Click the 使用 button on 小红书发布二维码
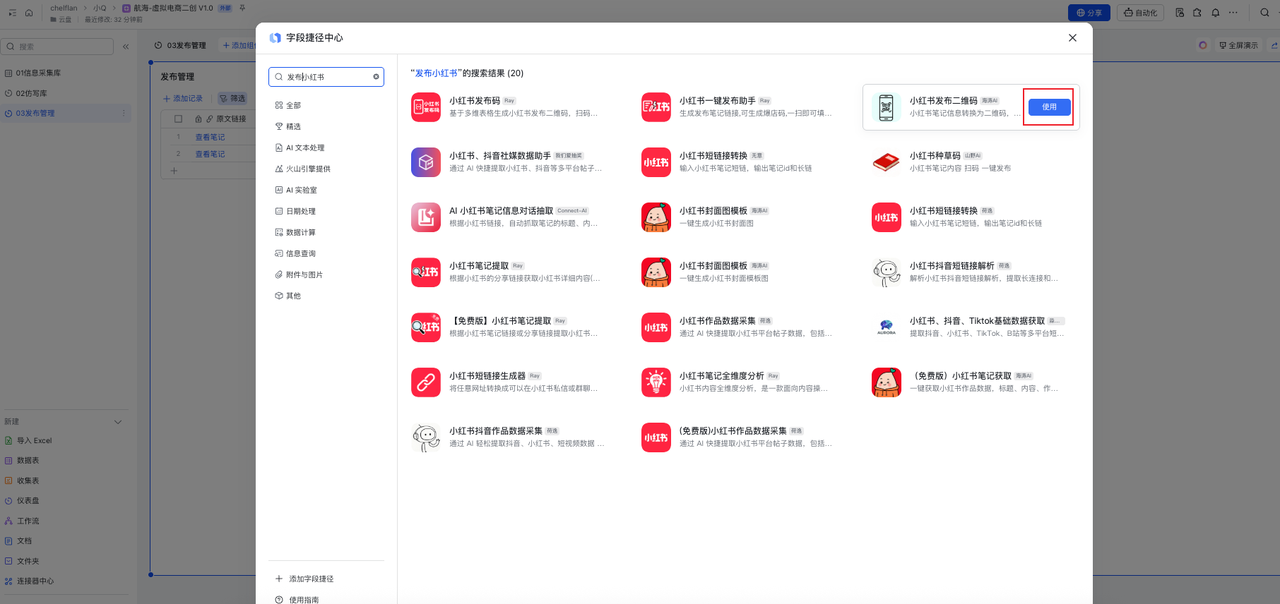1280x604 pixels. 1049,107
